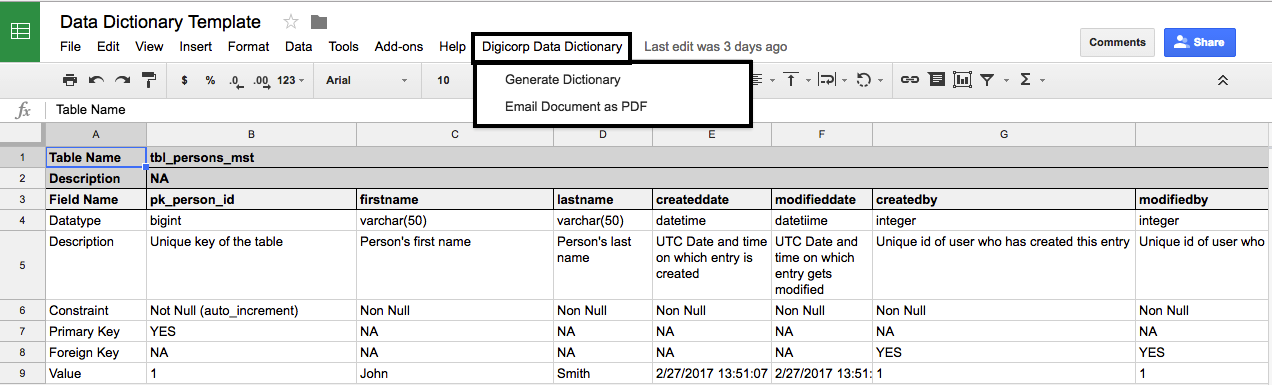Screen dimensions: 1272x385
Task: Click the Filter funnel icon
Action: [987, 80]
